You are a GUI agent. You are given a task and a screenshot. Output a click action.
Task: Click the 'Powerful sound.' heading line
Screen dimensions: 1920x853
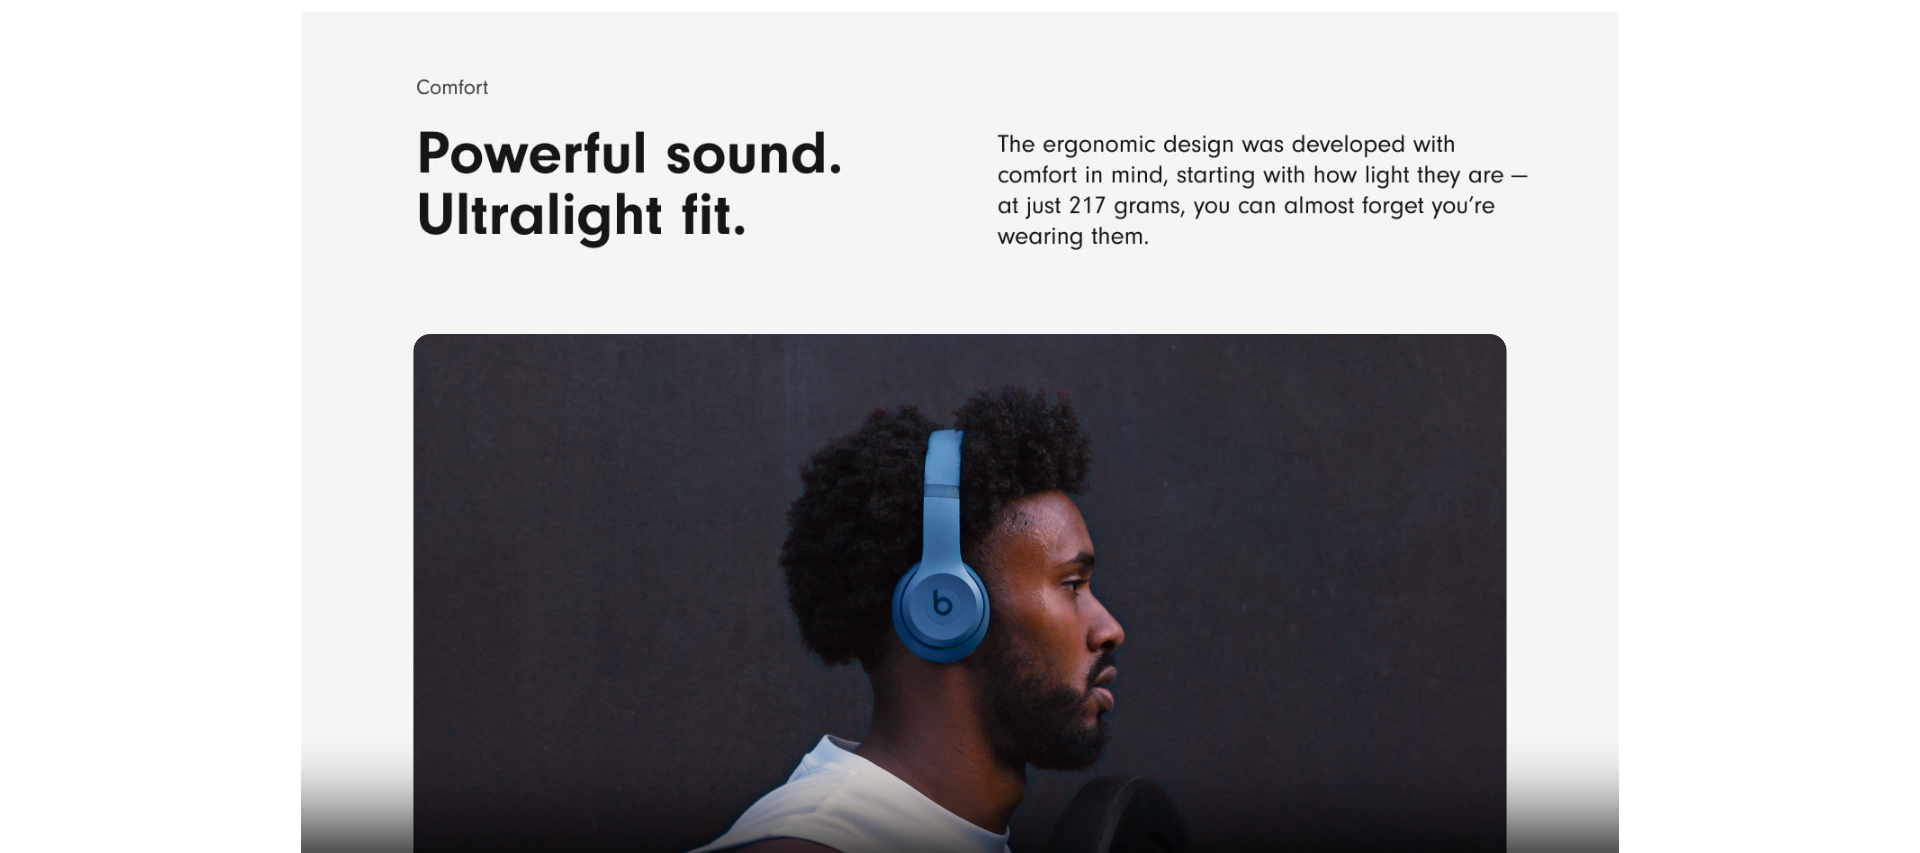(x=630, y=155)
